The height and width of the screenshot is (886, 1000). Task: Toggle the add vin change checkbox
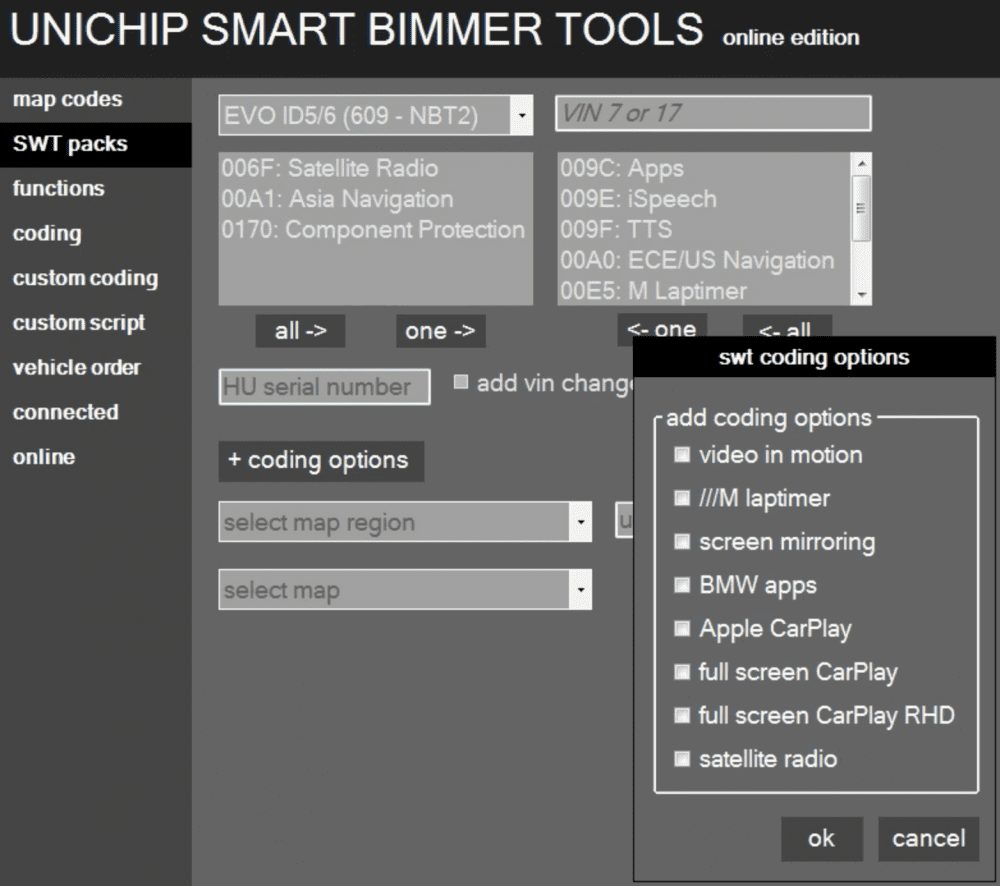click(460, 383)
